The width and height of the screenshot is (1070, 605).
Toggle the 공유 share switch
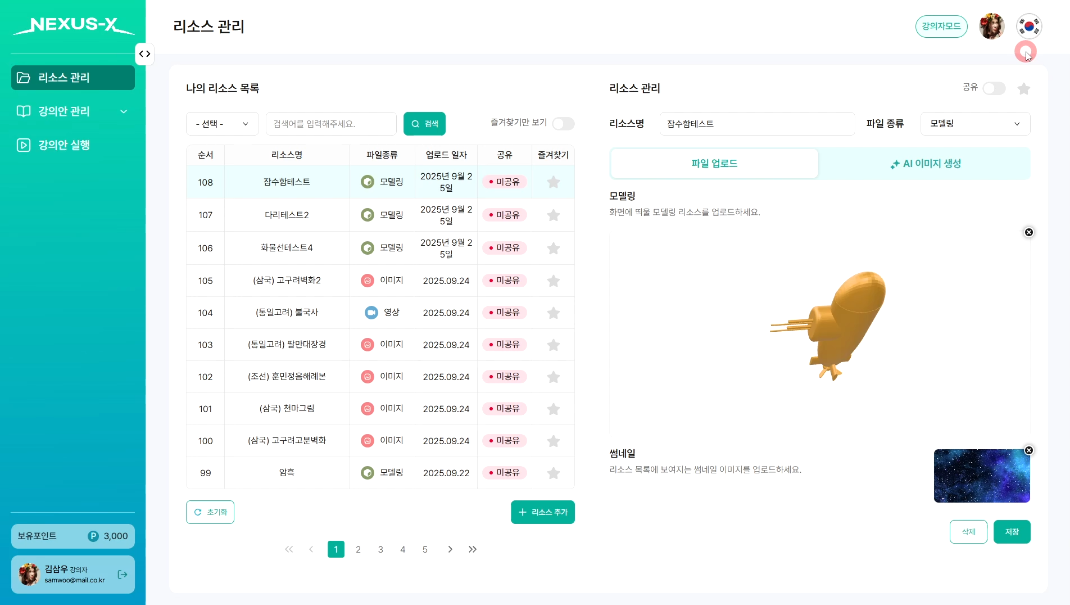click(994, 88)
